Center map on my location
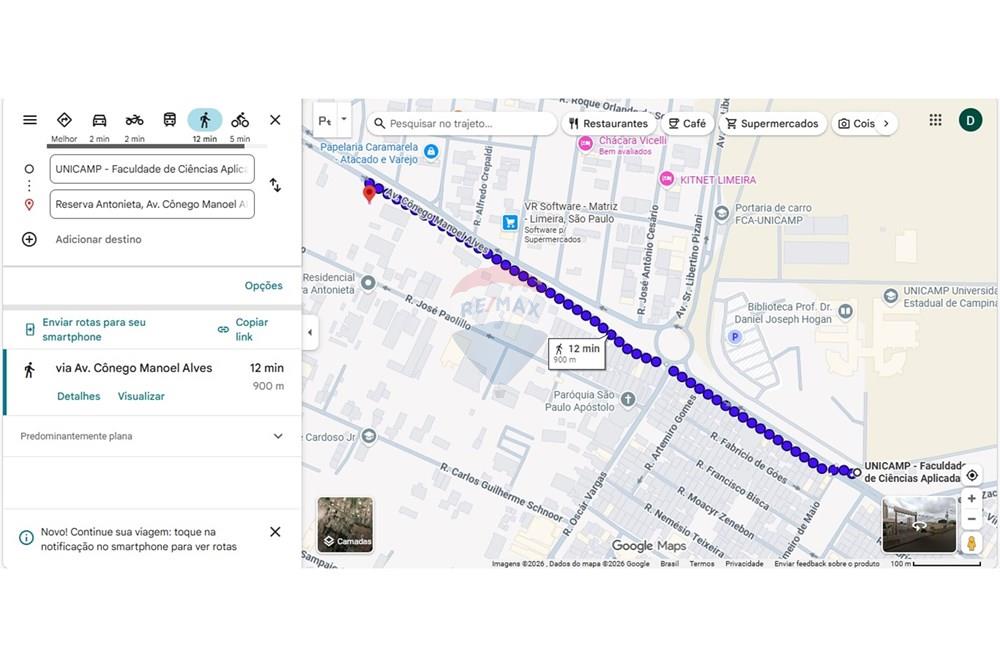The image size is (1000, 667). (972, 476)
